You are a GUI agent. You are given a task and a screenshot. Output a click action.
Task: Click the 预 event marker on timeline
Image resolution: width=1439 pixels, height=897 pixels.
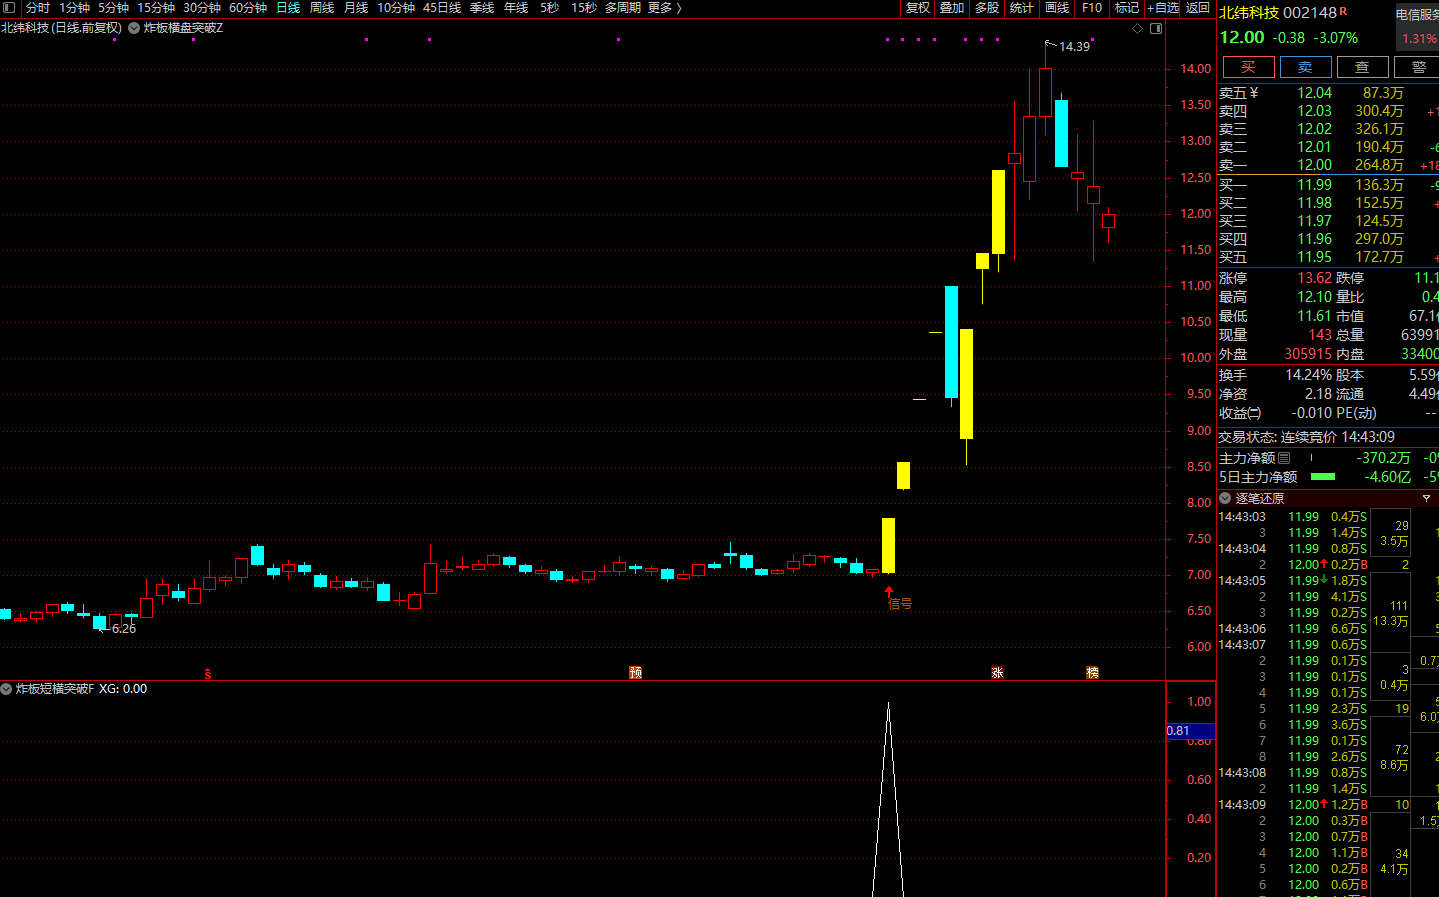pos(635,673)
